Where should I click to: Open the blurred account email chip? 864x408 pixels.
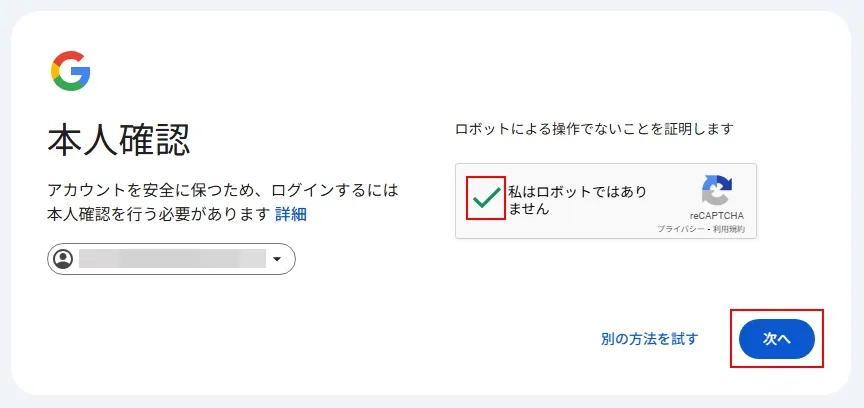172,260
